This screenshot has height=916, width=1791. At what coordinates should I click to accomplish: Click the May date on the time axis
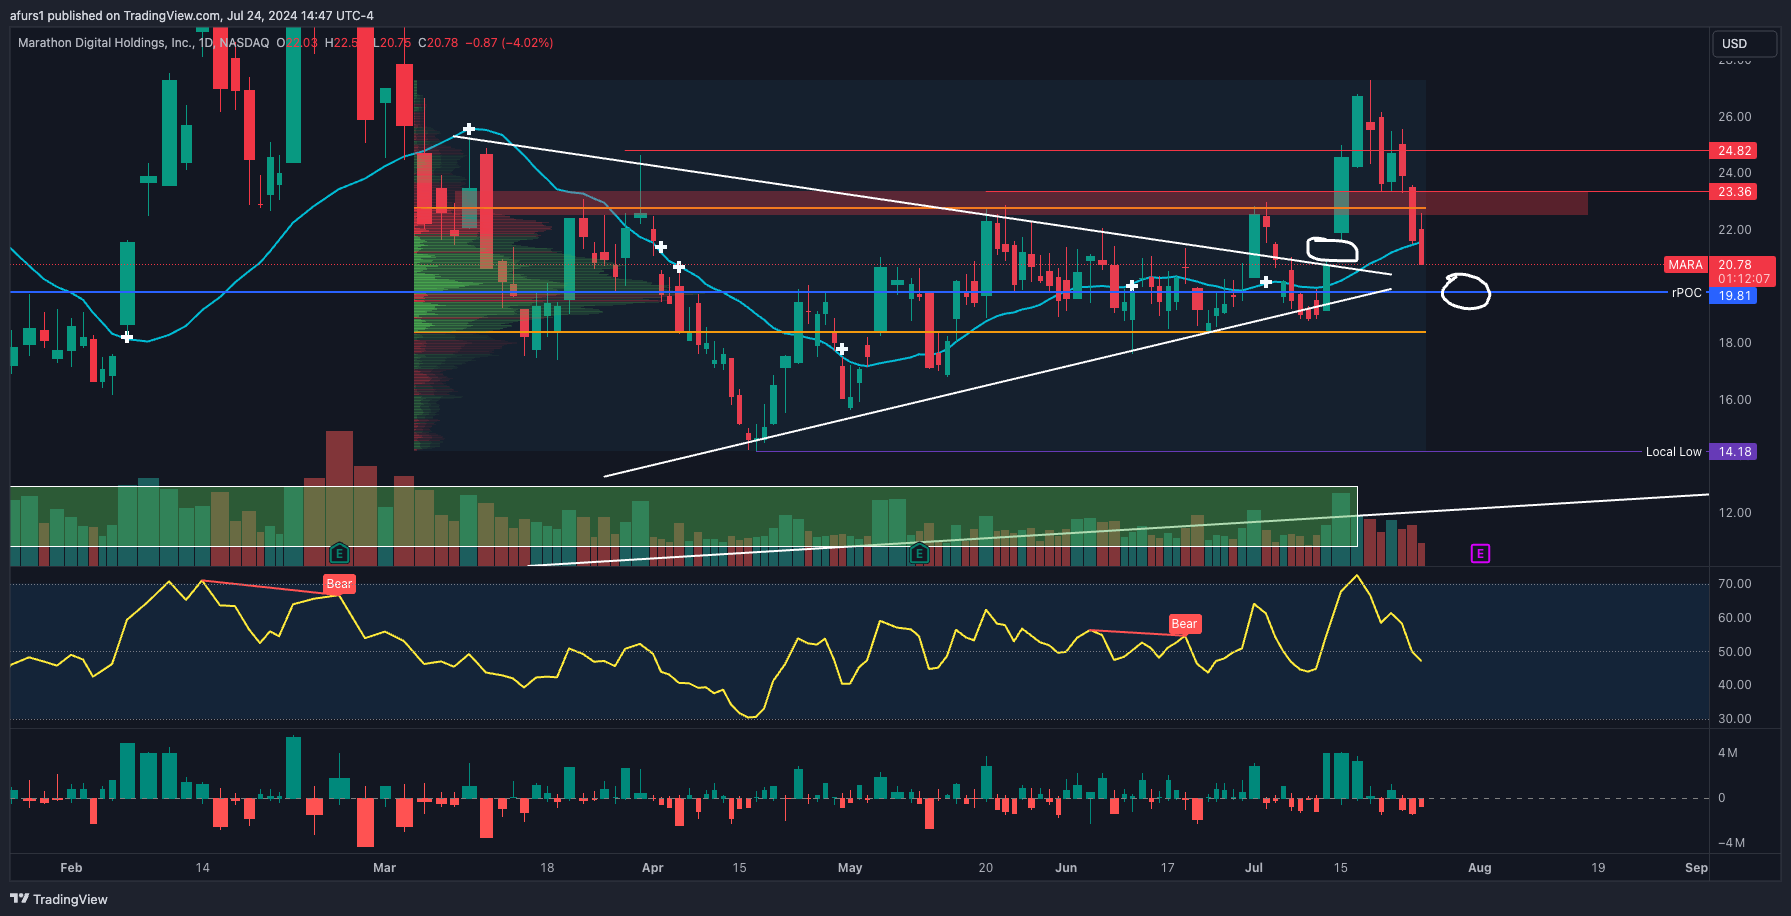pyautogui.click(x=850, y=868)
